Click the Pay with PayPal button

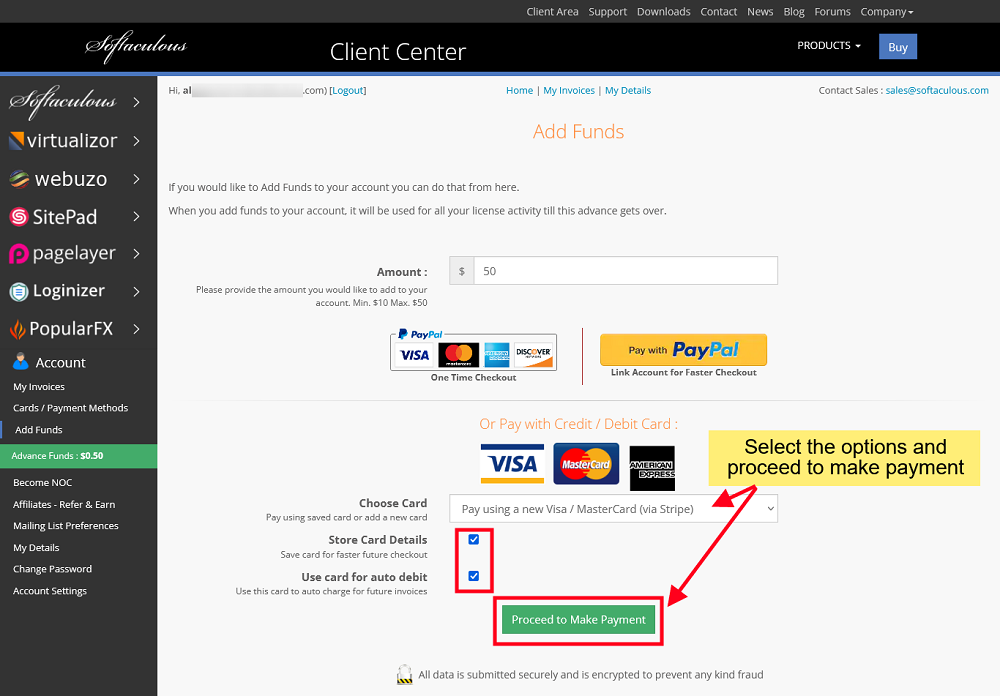(x=683, y=350)
